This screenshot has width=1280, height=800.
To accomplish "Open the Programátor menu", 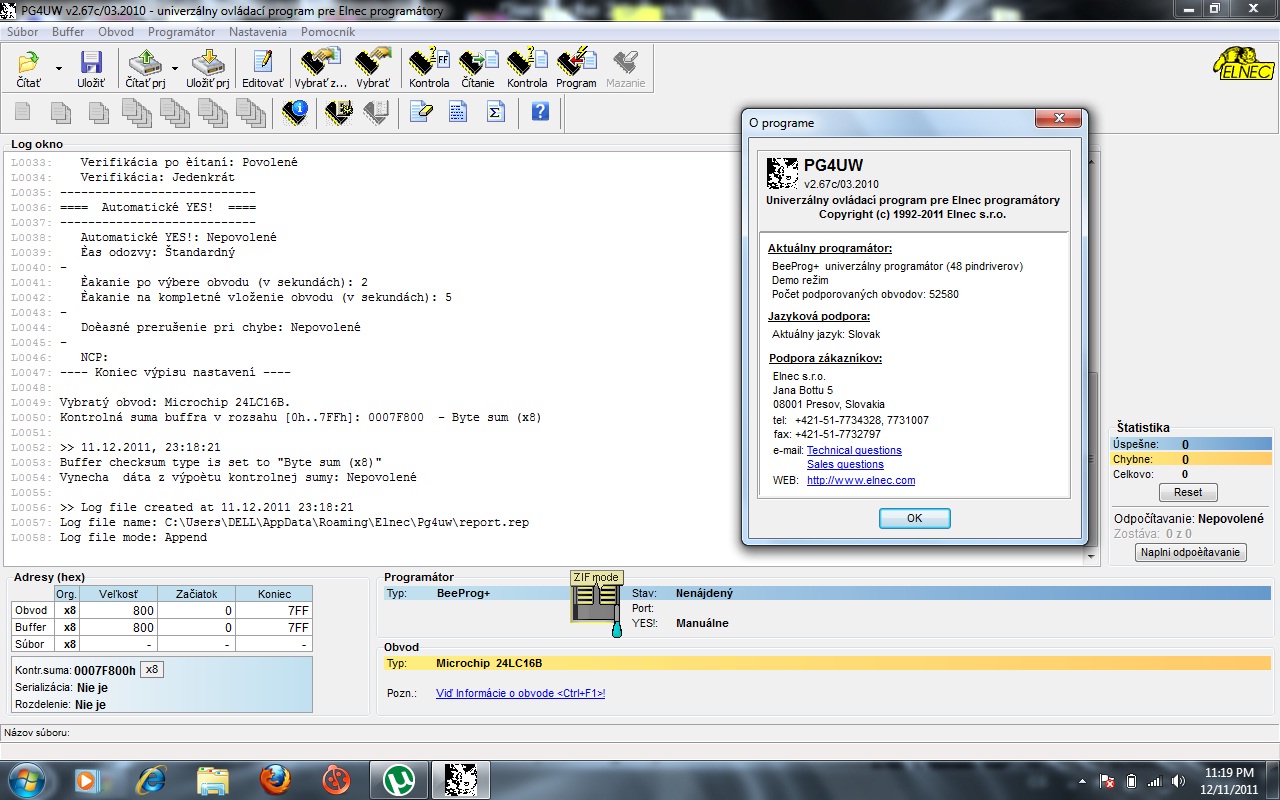I will point(181,32).
